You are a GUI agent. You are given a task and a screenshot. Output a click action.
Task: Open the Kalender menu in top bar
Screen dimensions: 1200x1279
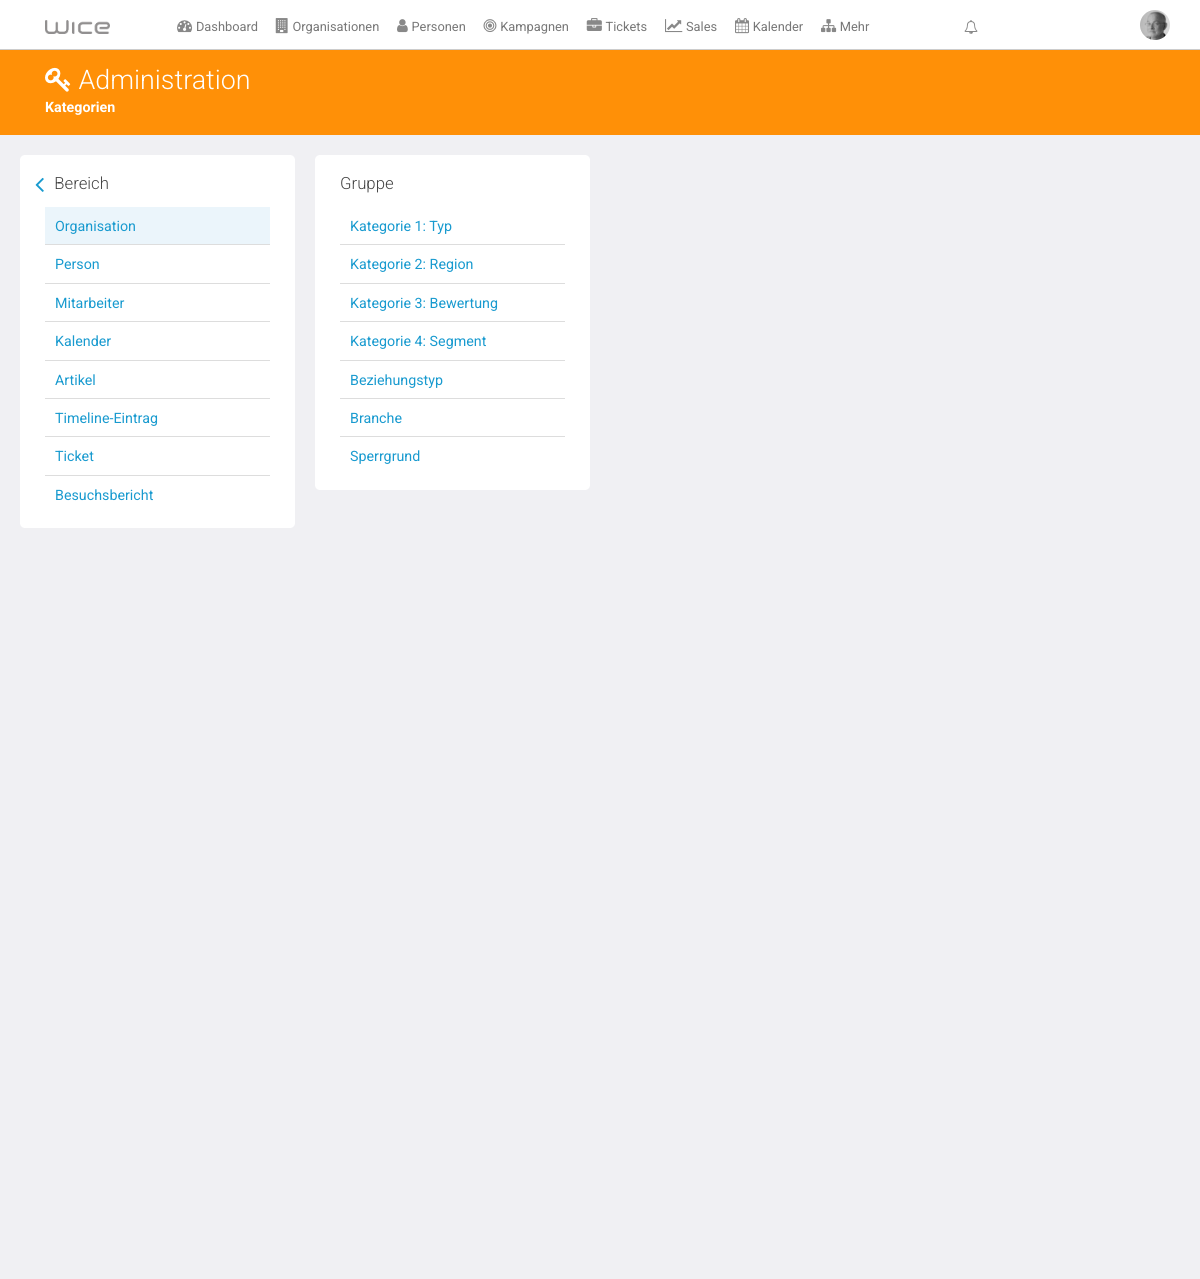[x=769, y=27]
